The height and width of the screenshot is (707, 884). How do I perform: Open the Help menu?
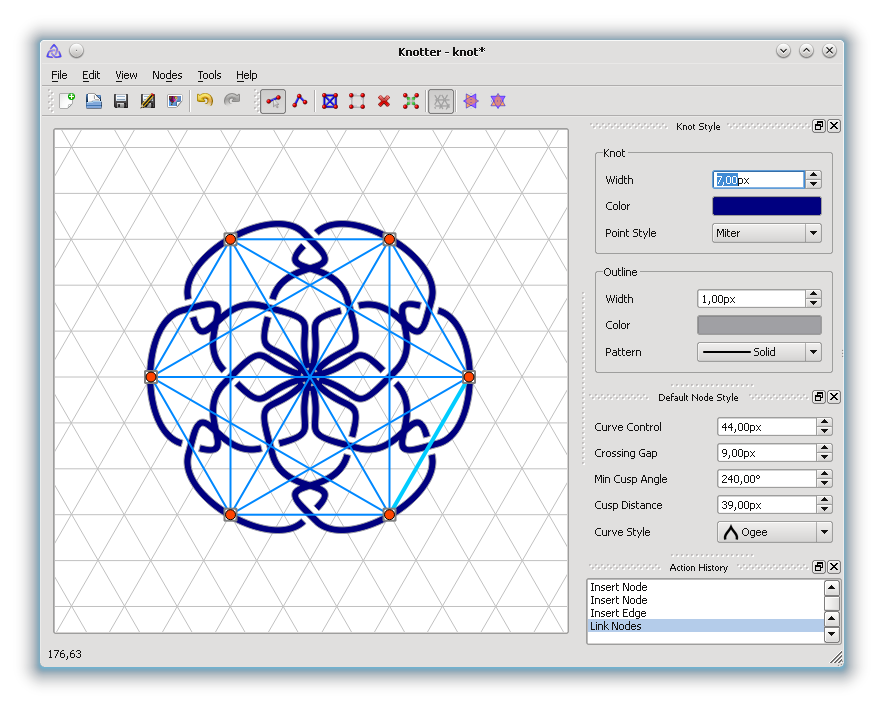point(246,75)
